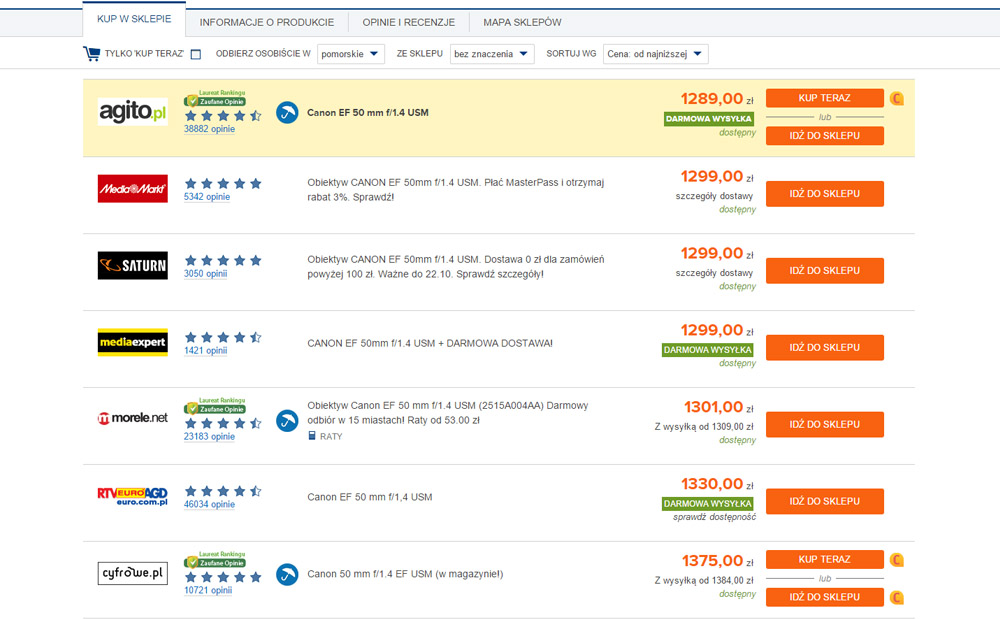Go to the morele.net shop offer
The image size is (1000, 619).
coord(825,425)
